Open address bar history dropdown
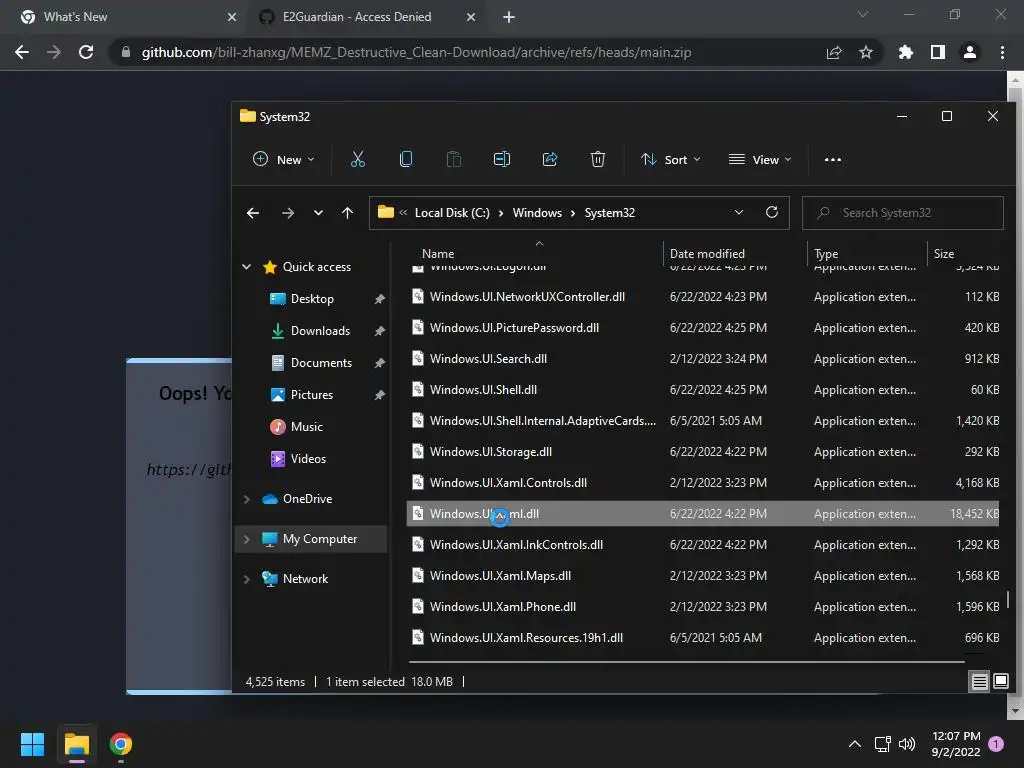This screenshot has width=1024, height=768. [x=739, y=212]
